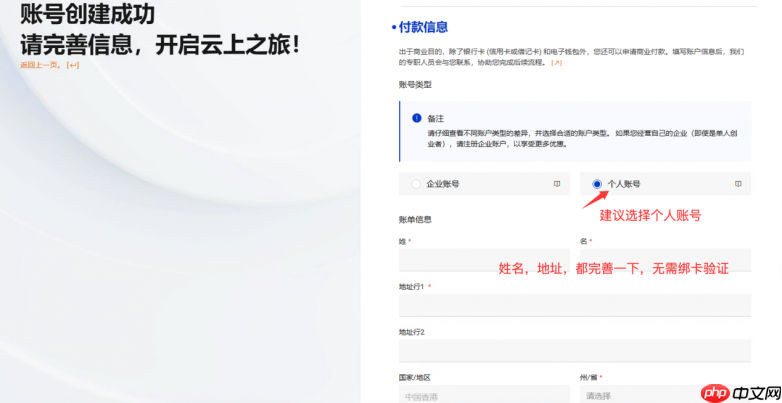782x403 pixels.
Task: Click into the 地址行2 field
Action: [x=575, y=351]
